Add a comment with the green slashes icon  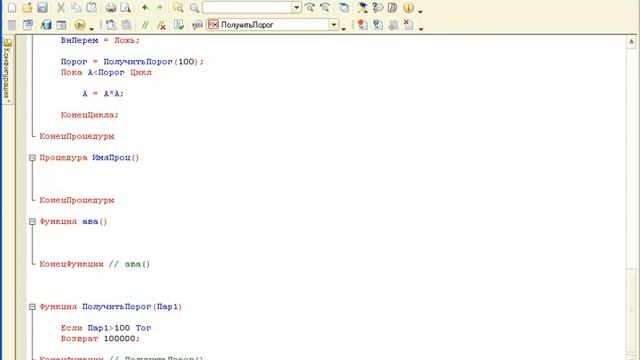click(x=145, y=25)
